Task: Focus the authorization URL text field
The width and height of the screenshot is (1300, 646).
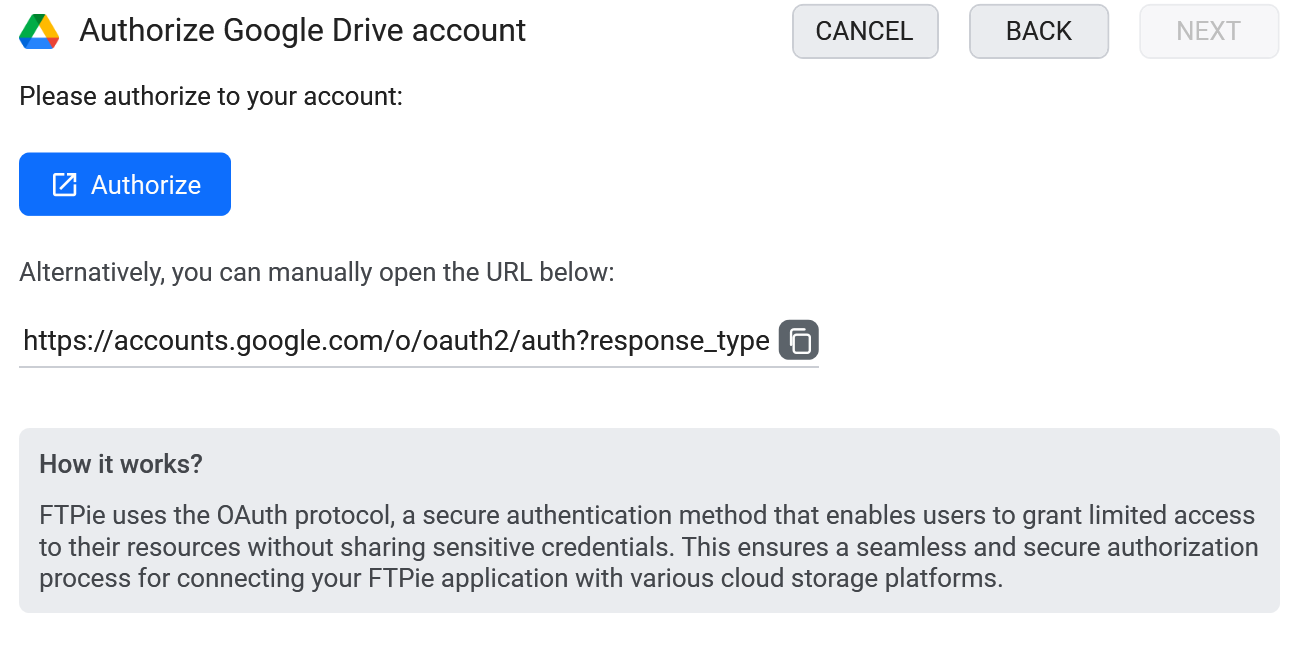Action: [396, 341]
